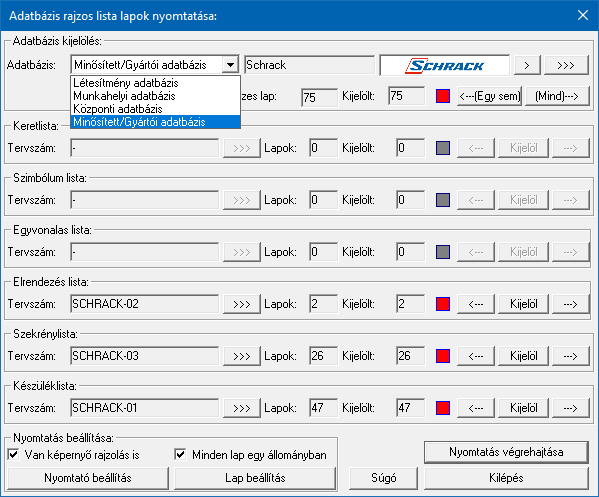Viewport: 599px width, 497px height.
Task: Open Készüléklista >>> plan browser
Action: click(x=241, y=408)
